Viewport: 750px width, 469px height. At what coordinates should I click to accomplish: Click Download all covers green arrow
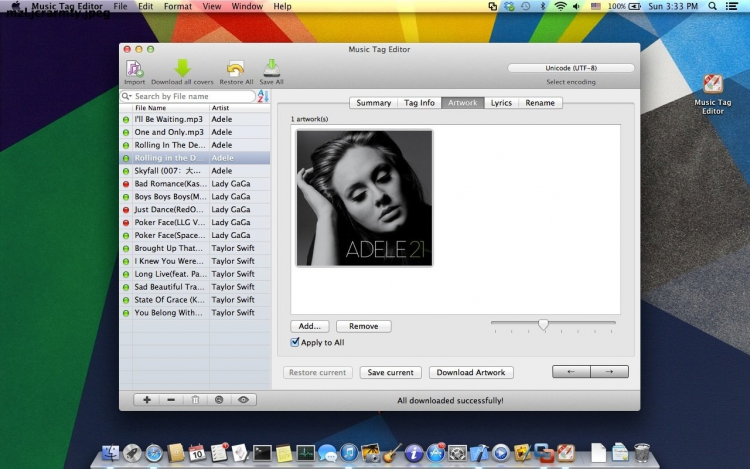182,68
